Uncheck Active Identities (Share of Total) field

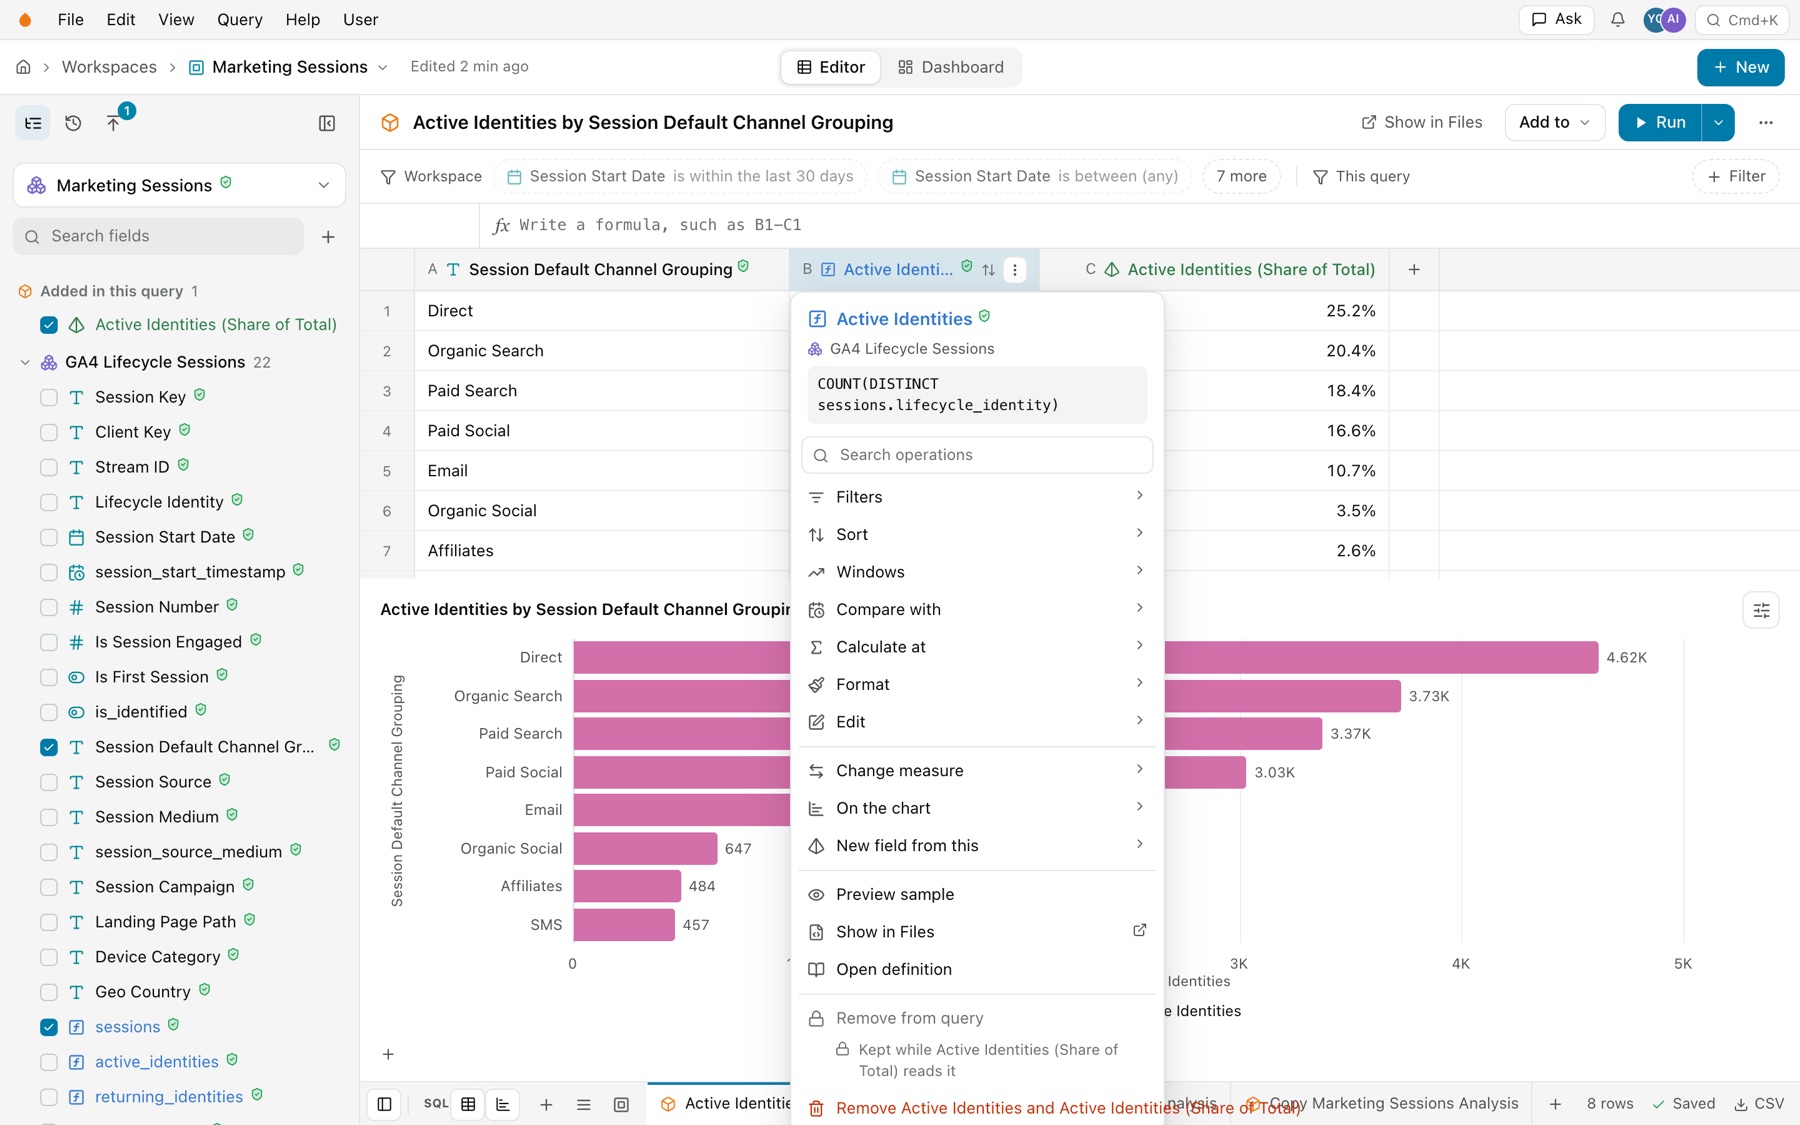click(49, 325)
